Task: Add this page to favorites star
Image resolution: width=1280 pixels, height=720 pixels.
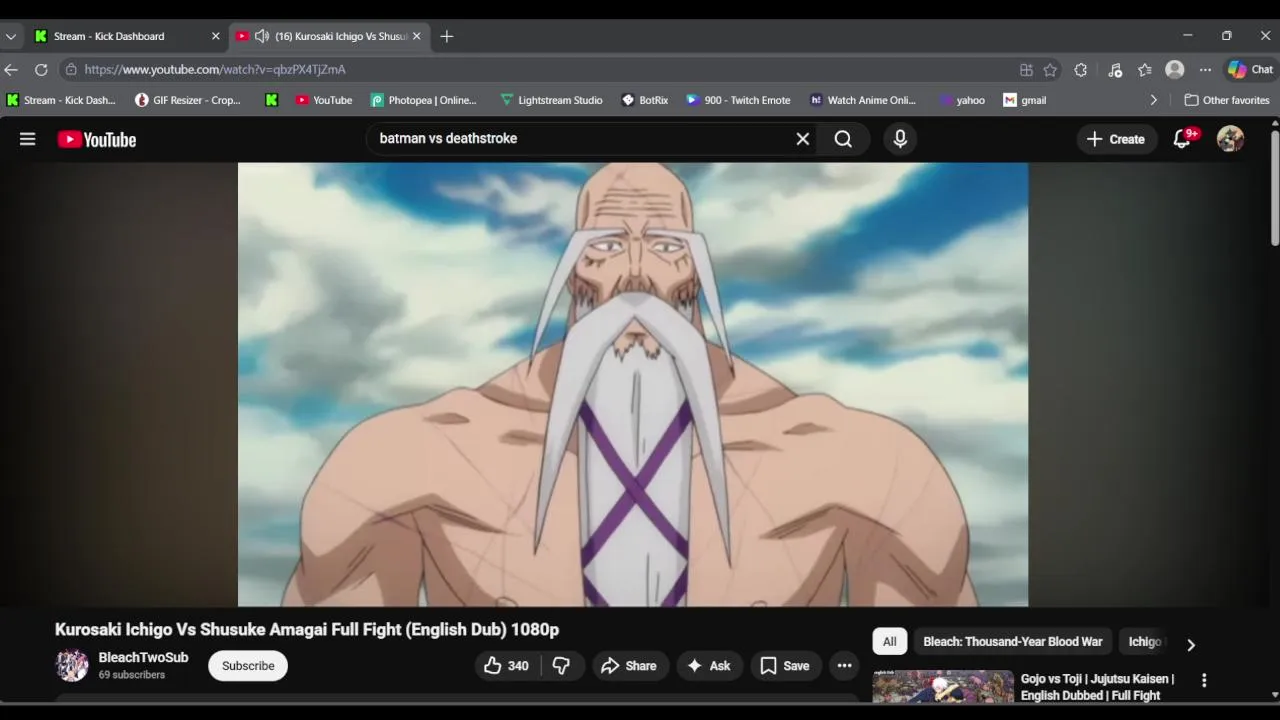Action: (x=1050, y=70)
